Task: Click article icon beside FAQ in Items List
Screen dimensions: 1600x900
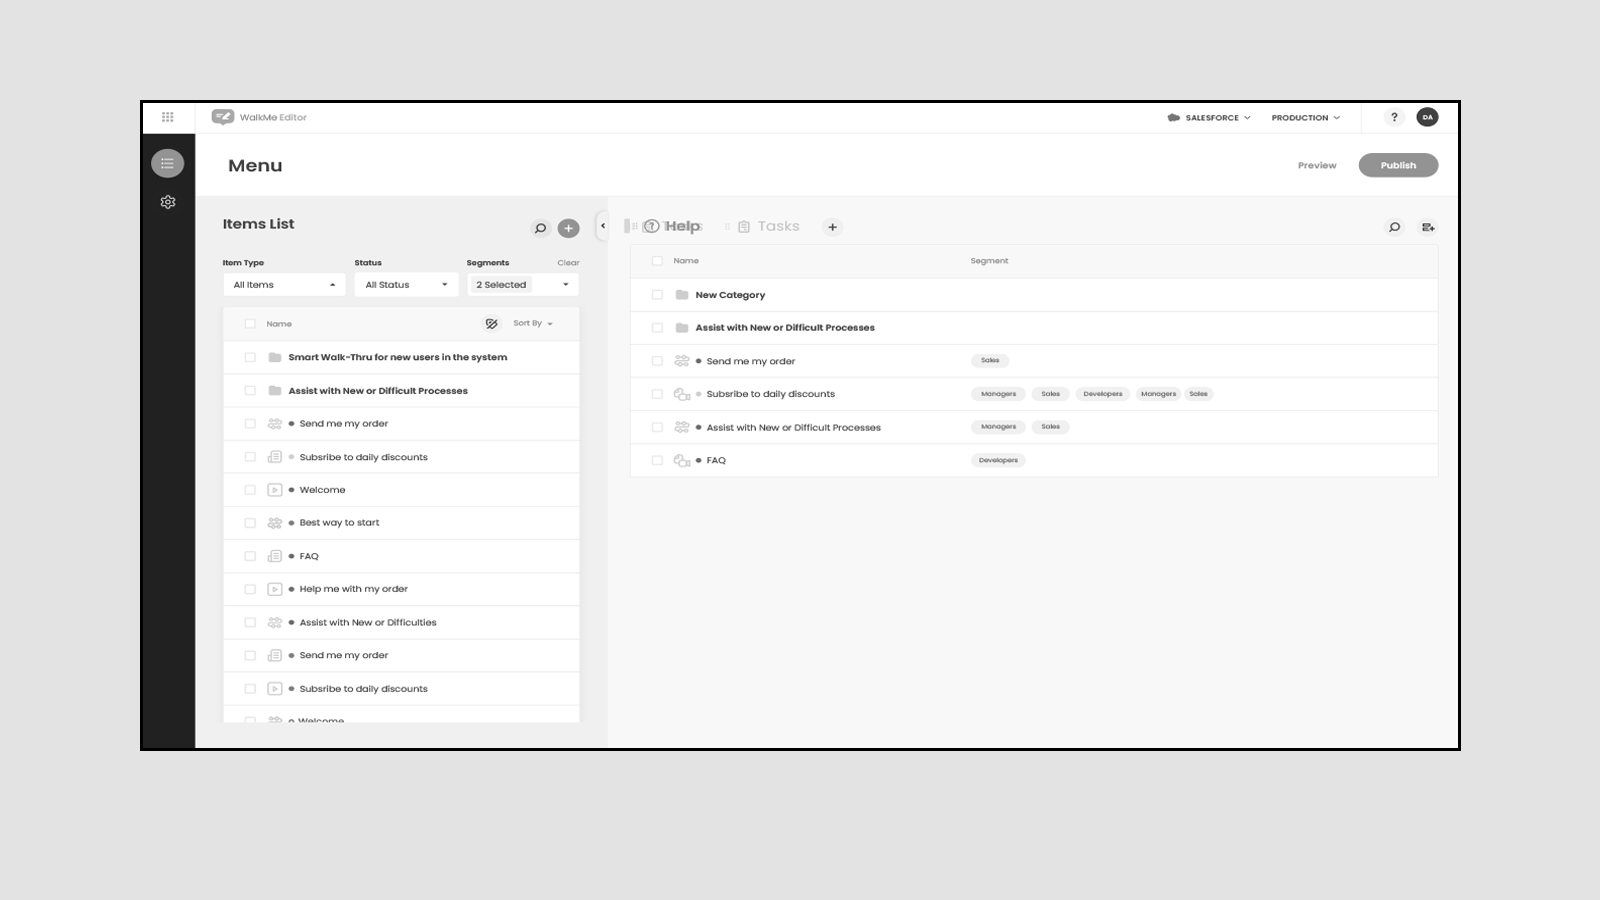Action: coord(275,556)
